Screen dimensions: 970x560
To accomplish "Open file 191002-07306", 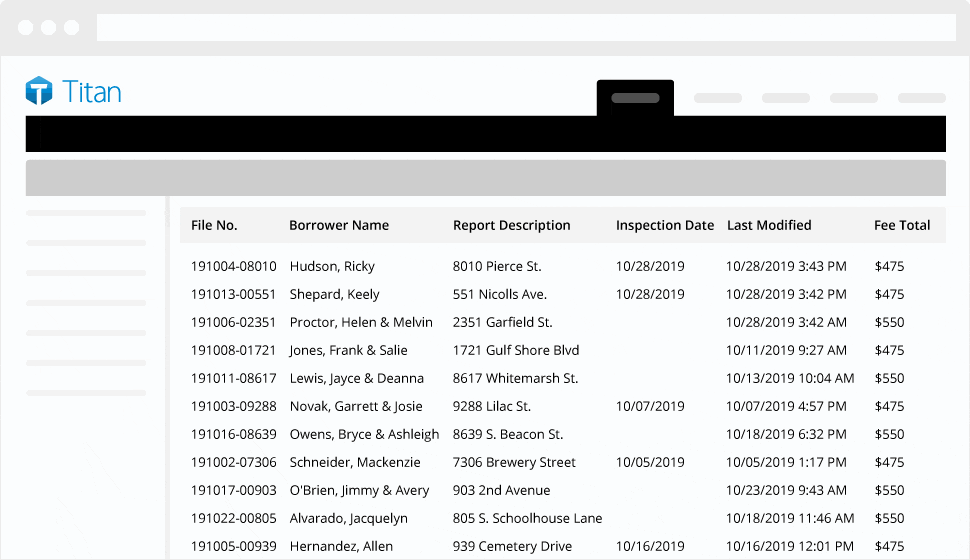I will (x=234, y=462).
